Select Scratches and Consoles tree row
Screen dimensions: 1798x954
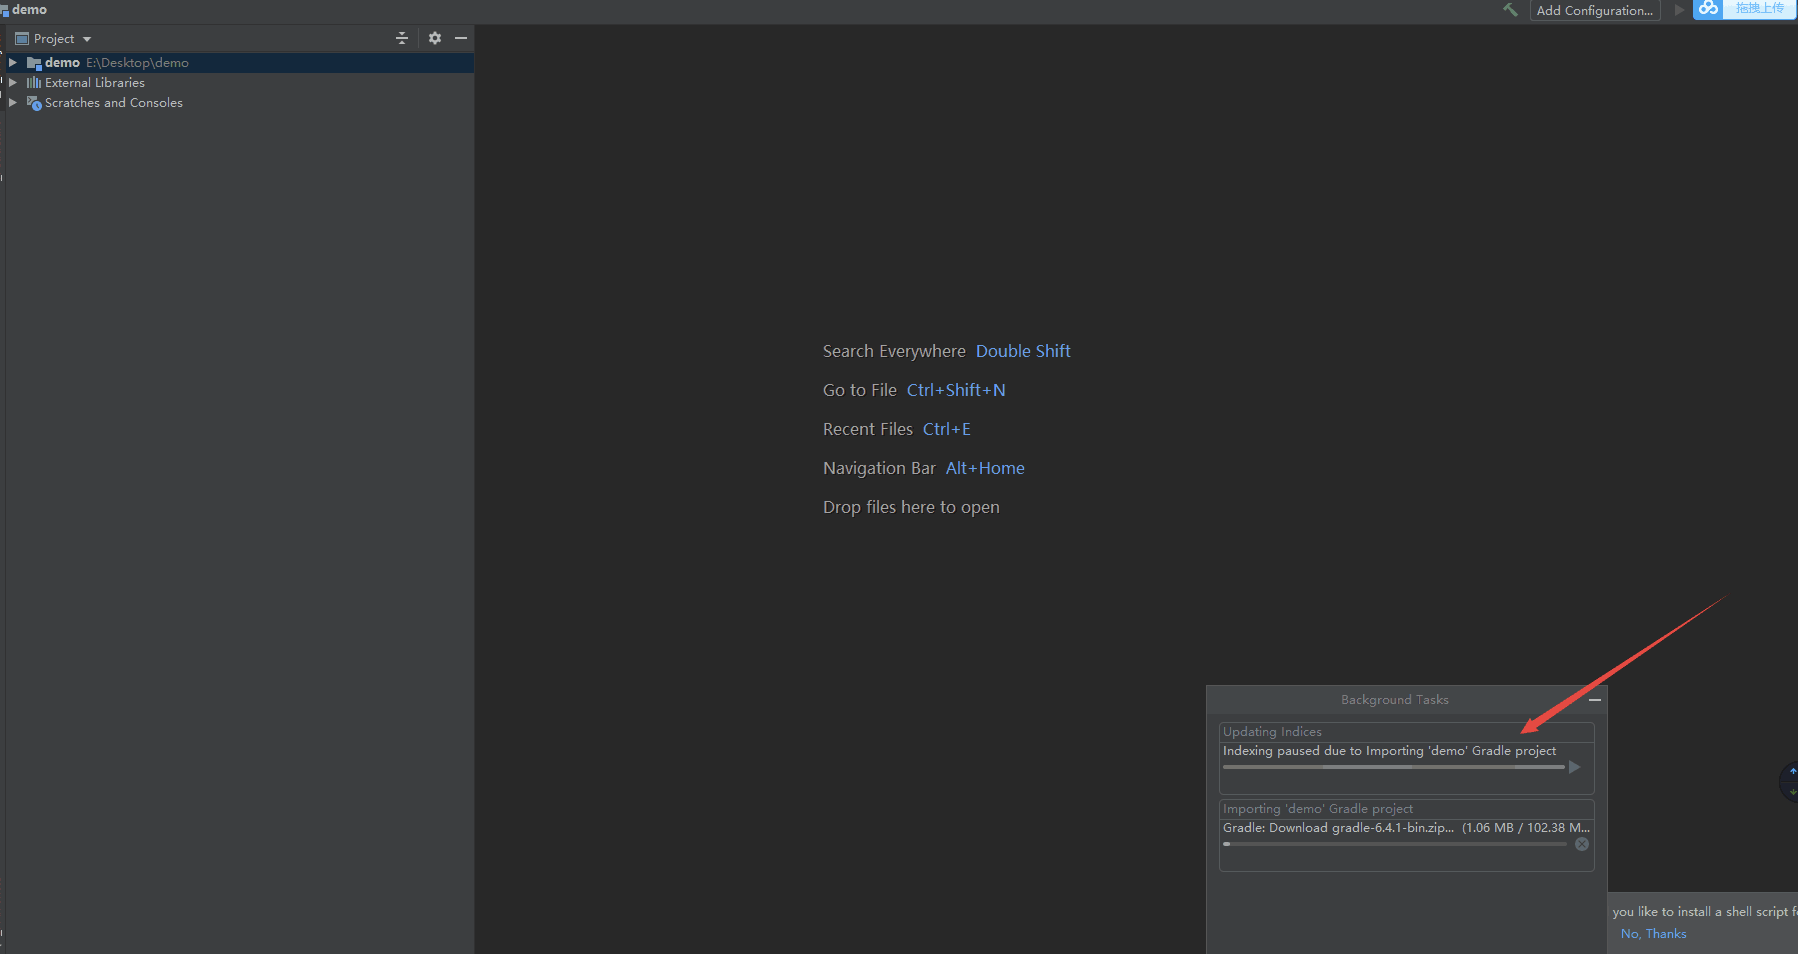240,102
